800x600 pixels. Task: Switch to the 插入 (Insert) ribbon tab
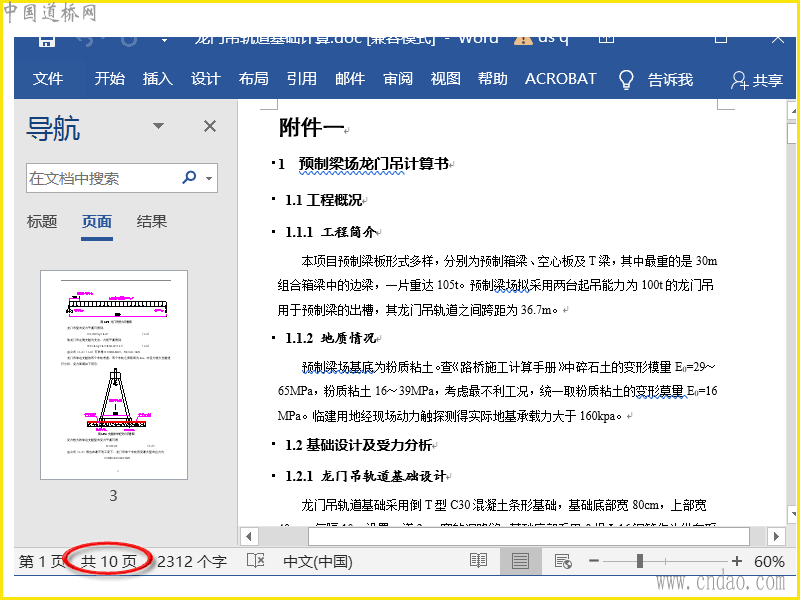coord(158,79)
